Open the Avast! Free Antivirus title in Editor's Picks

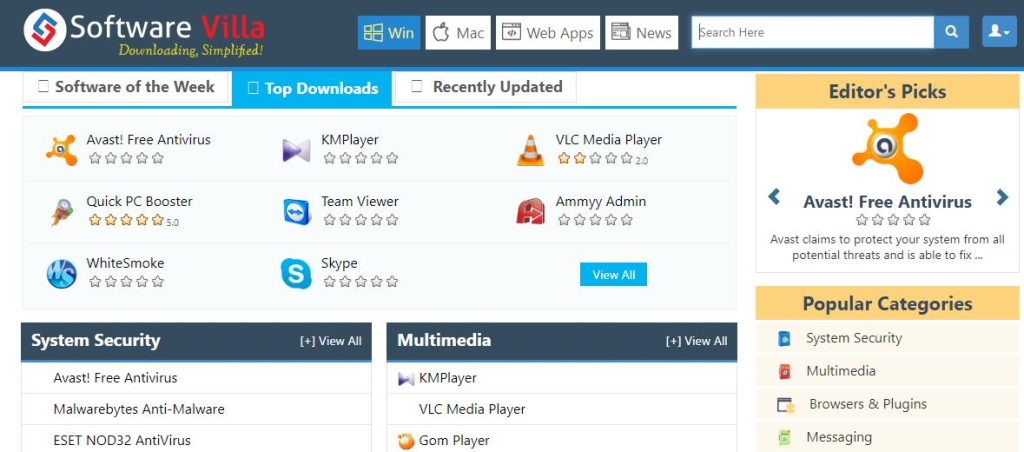pyautogui.click(x=888, y=202)
